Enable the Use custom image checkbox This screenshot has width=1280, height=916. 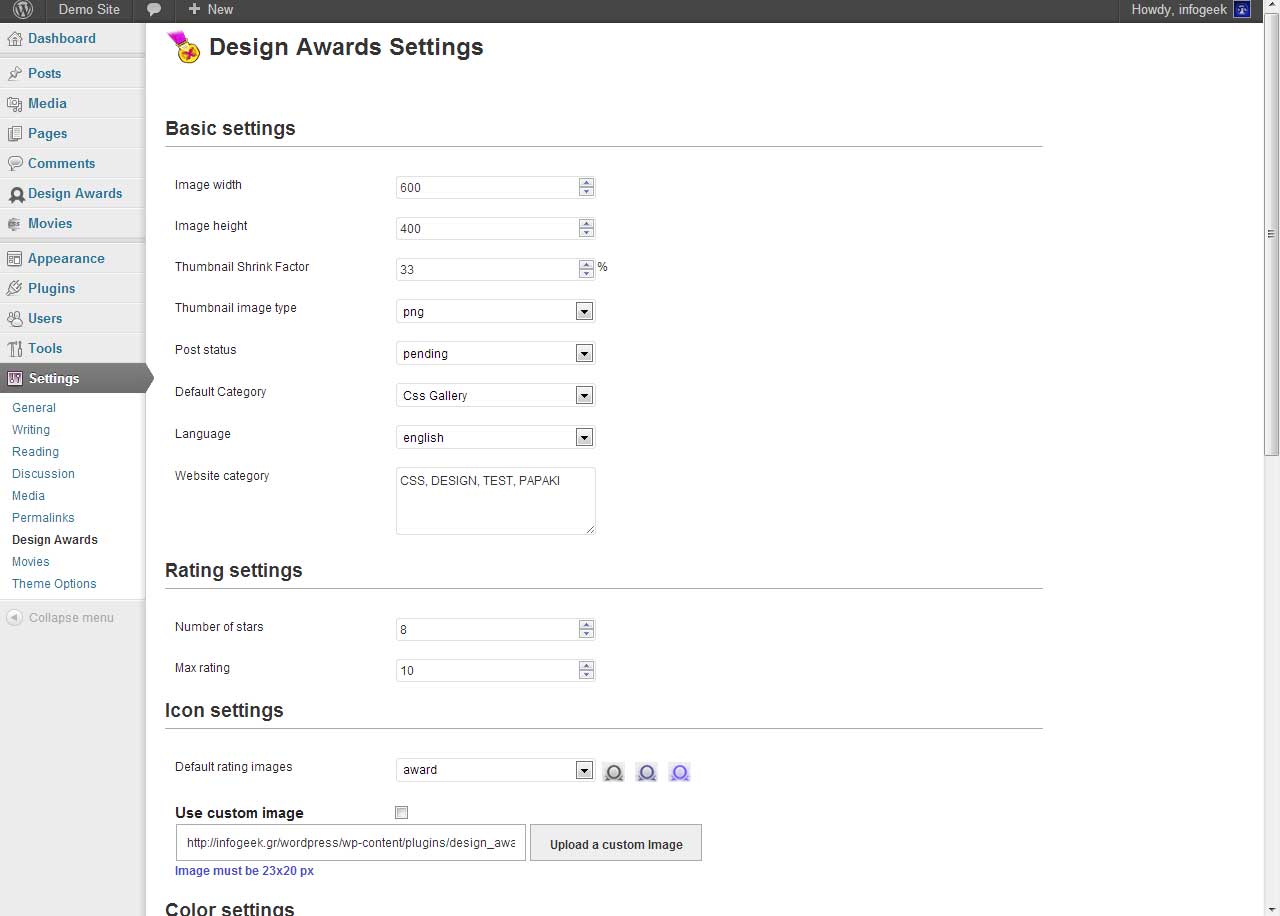(x=402, y=813)
